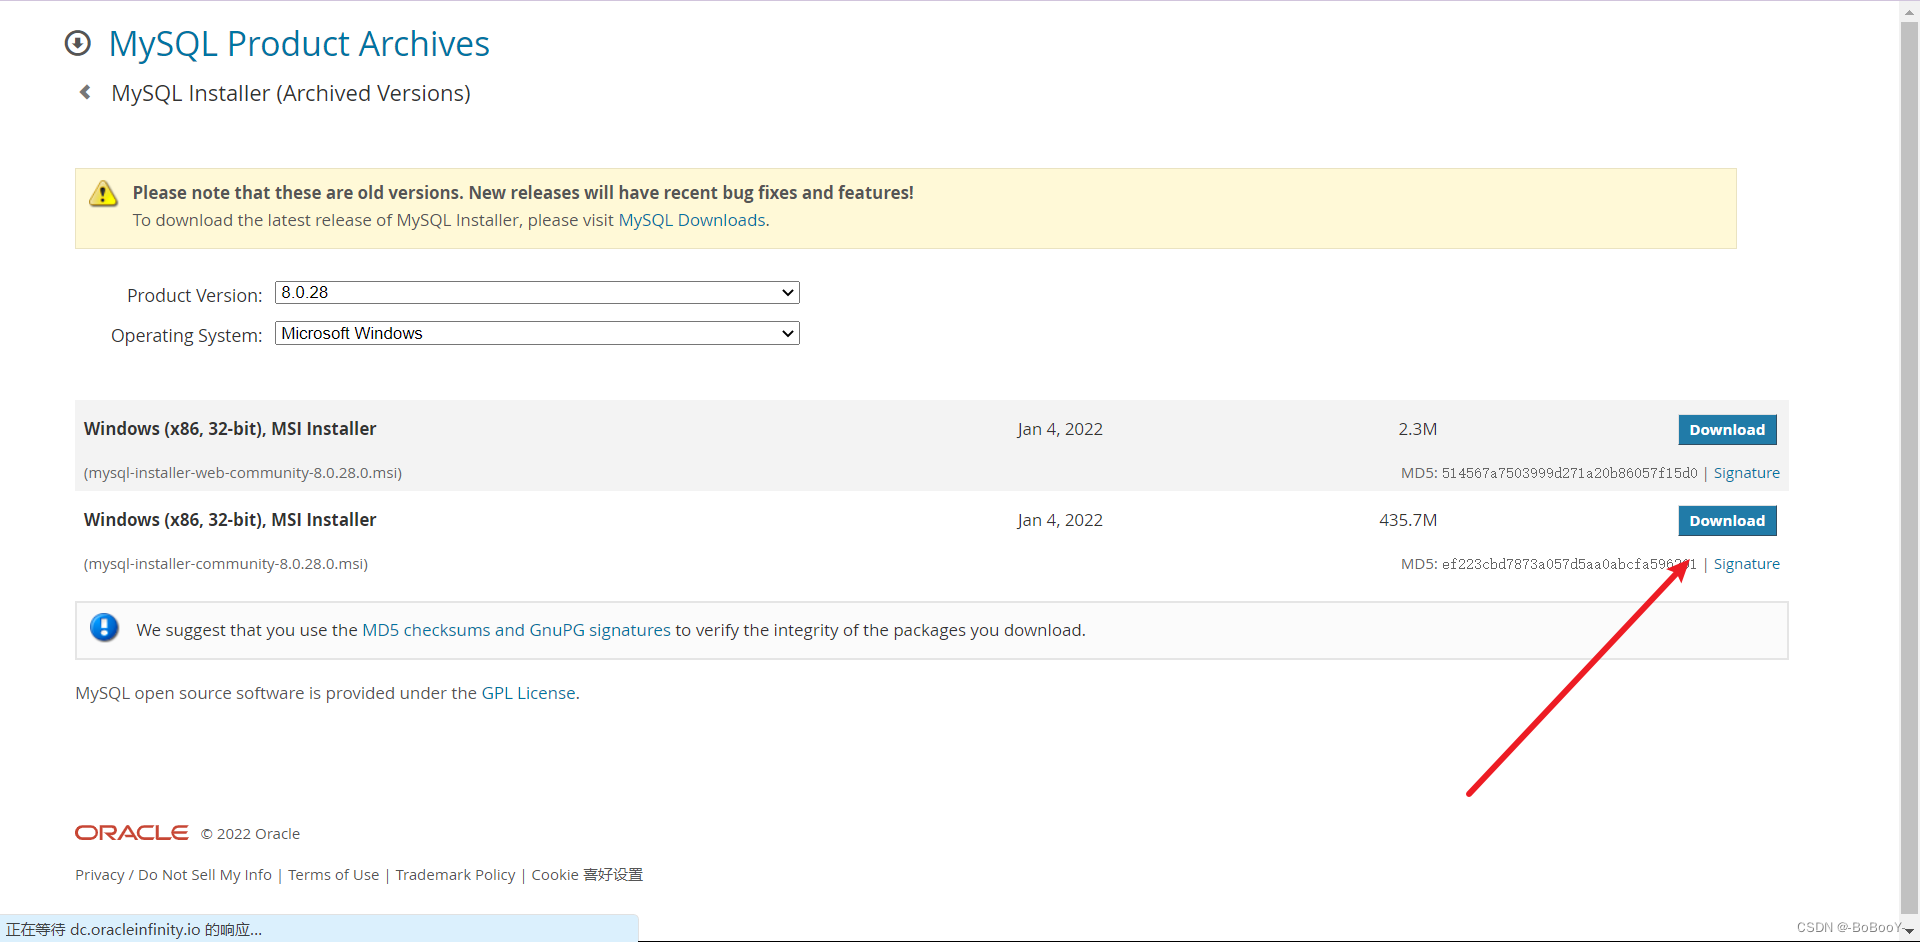Click the blue exclamation info icon

104,628
